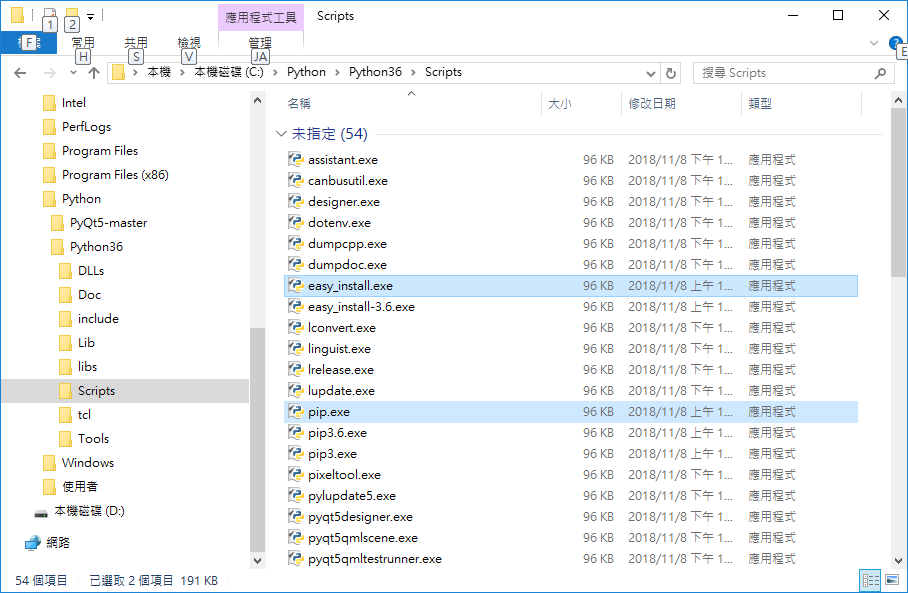Select the PerfLogs folder in the tree
The width and height of the screenshot is (908, 593).
86,127
